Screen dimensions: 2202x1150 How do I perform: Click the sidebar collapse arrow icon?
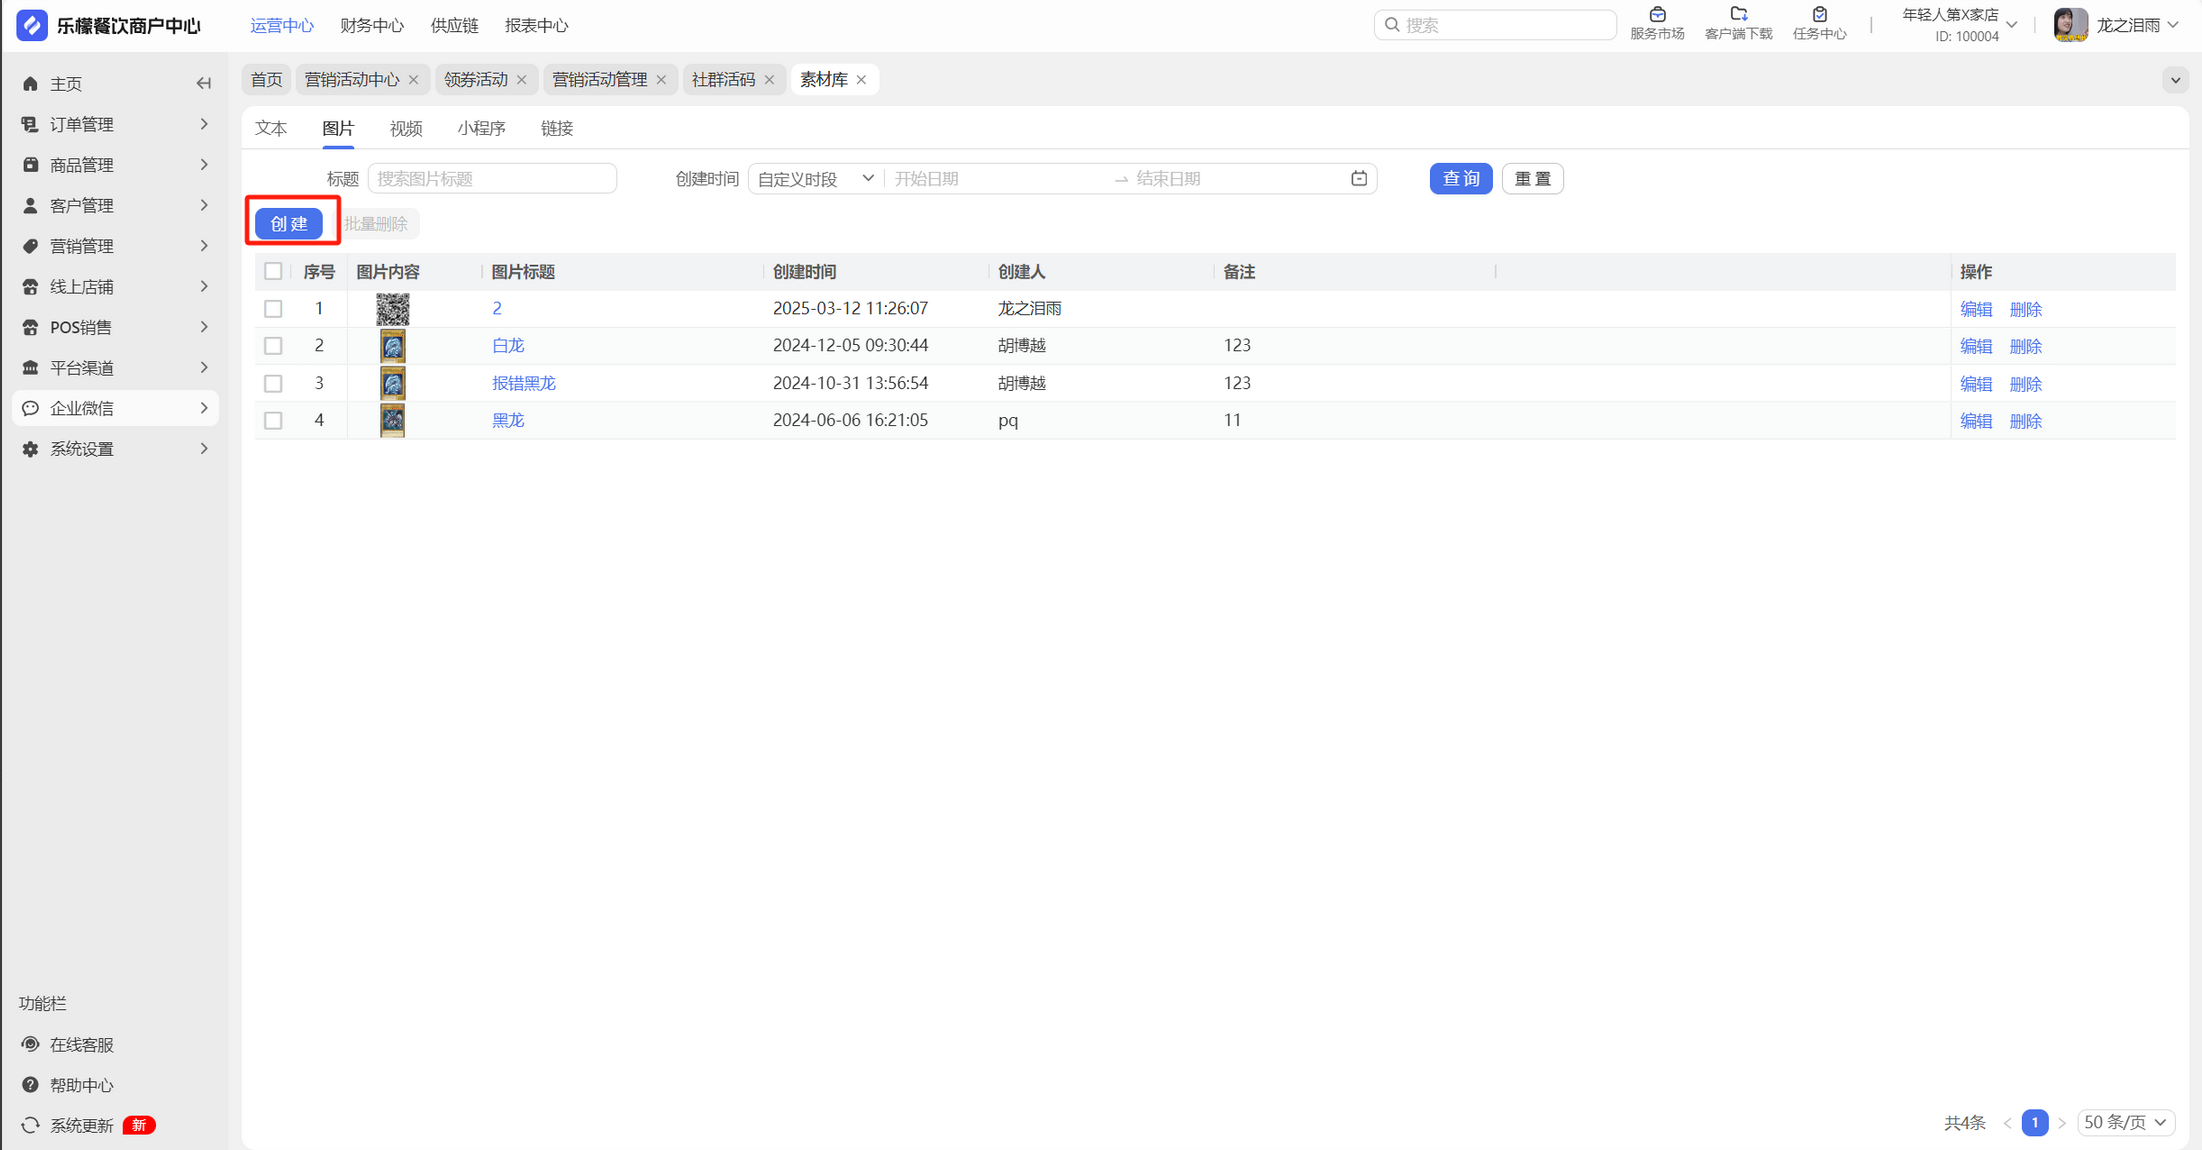[x=204, y=84]
